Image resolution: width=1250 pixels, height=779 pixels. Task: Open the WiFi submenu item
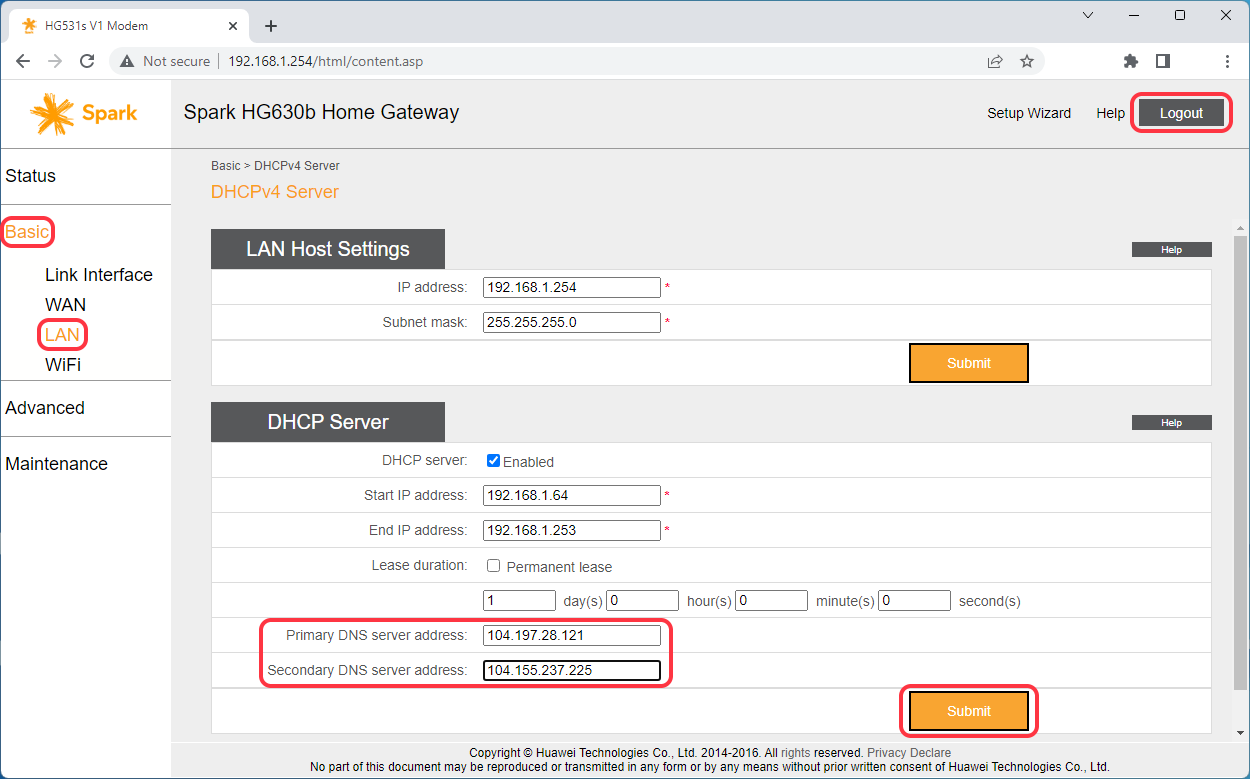[x=63, y=365]
